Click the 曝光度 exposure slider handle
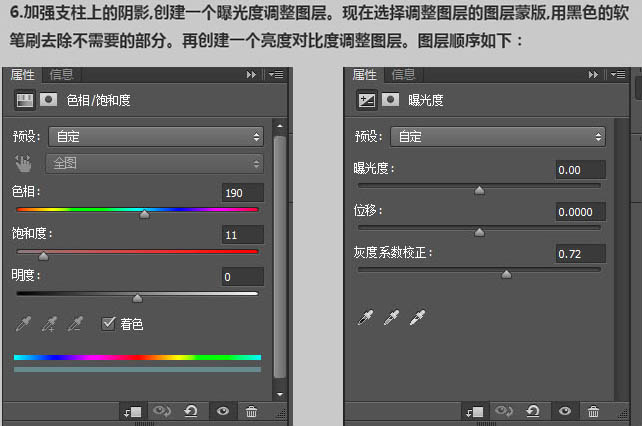The height and width of the screenshot is (426, 642). 479,190
